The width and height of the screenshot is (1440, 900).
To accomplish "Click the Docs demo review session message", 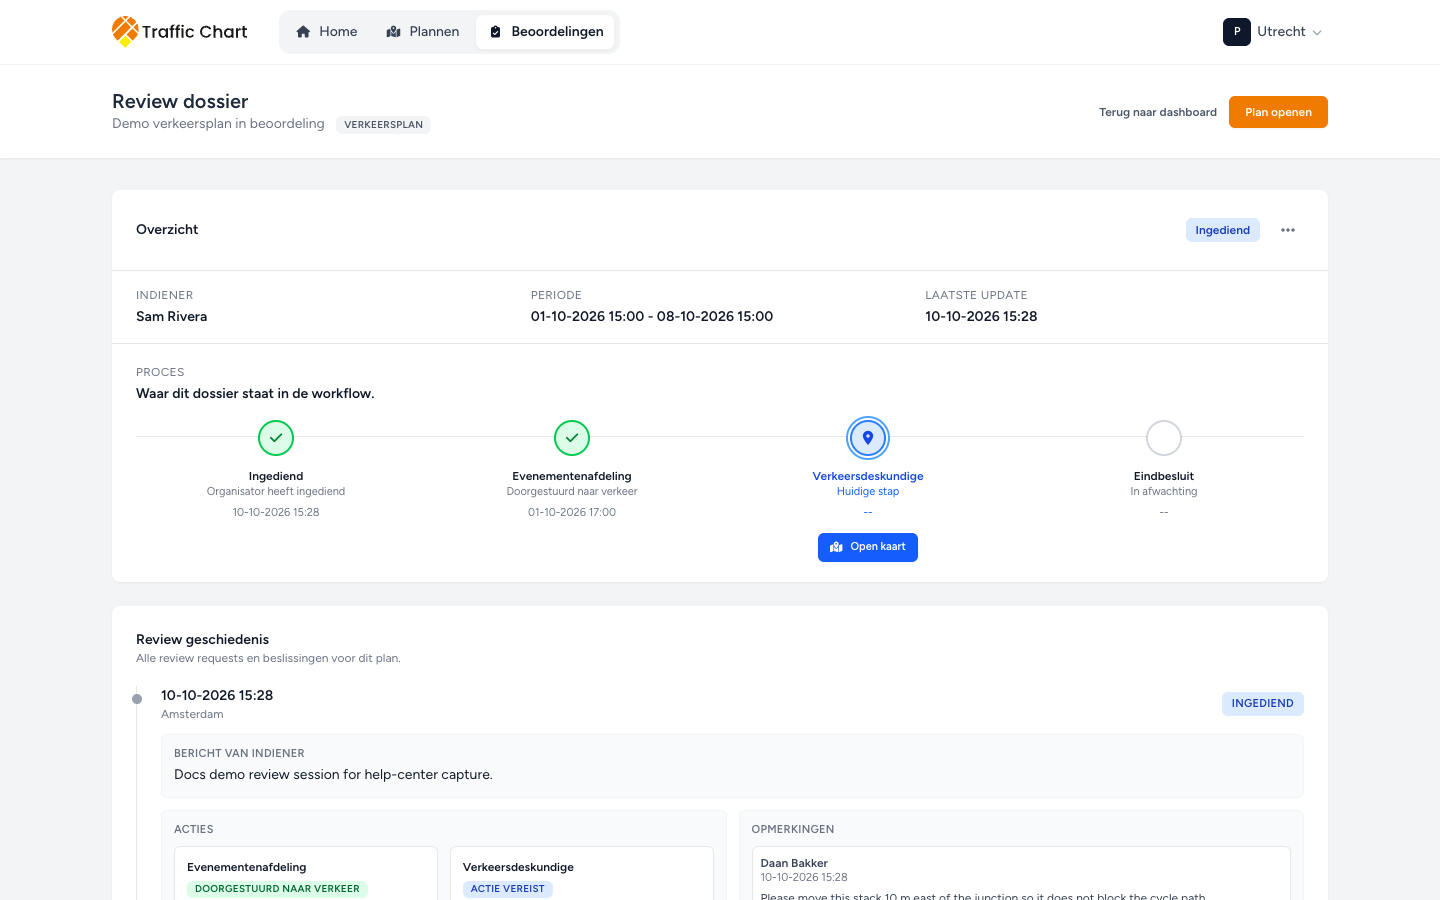I will tap(333, 775).
